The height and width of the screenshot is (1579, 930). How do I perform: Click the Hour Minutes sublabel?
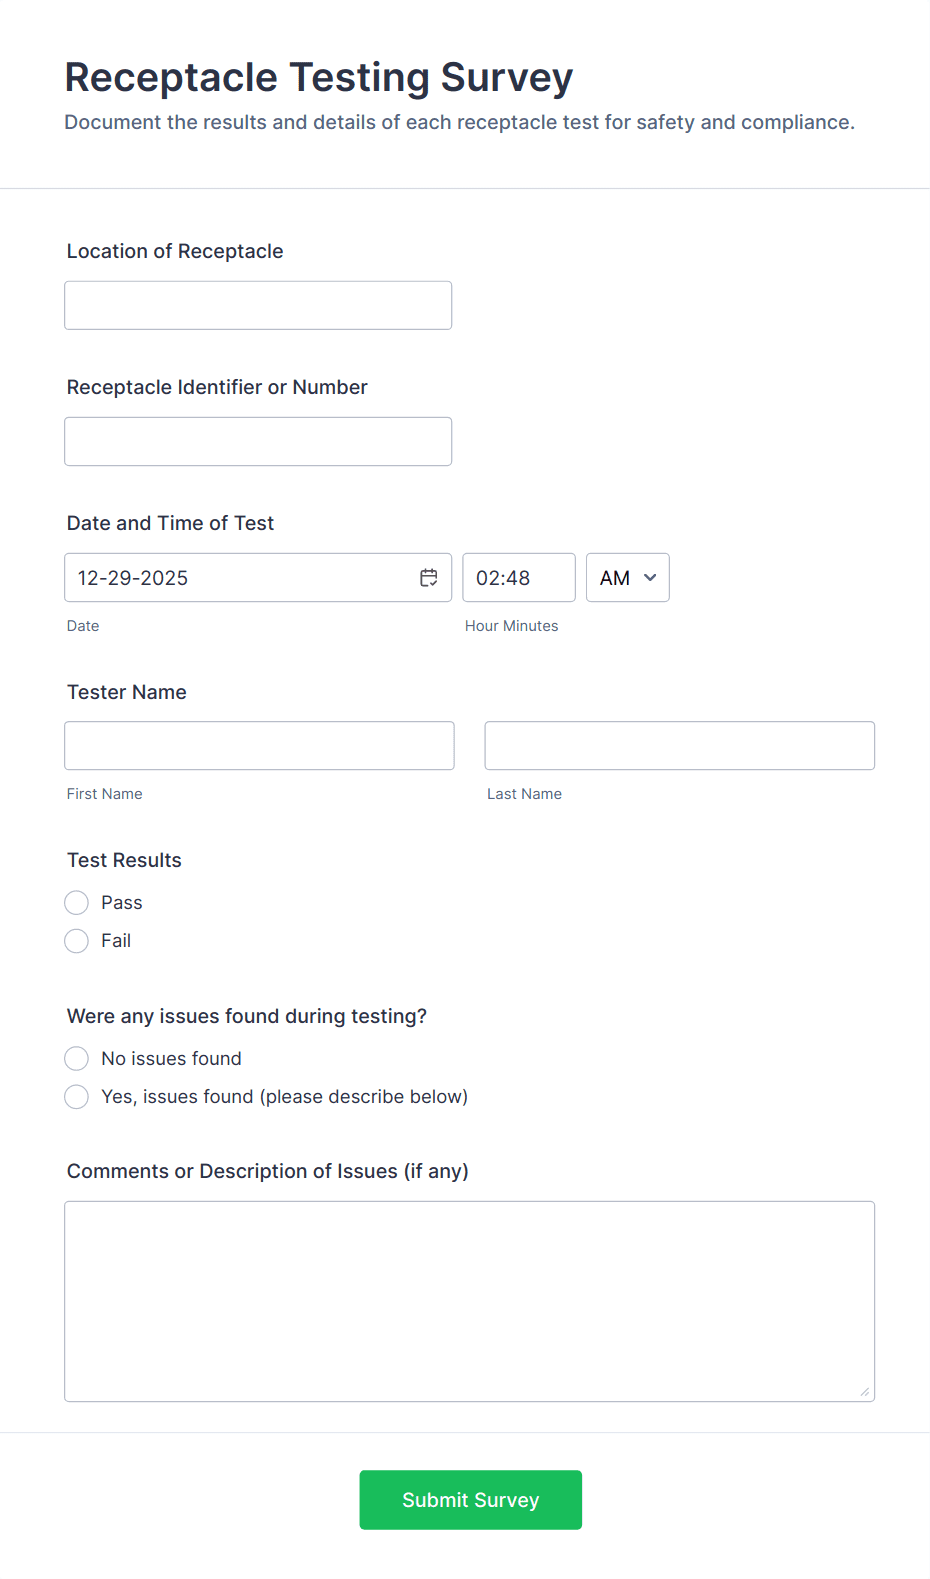click(511, 626)
